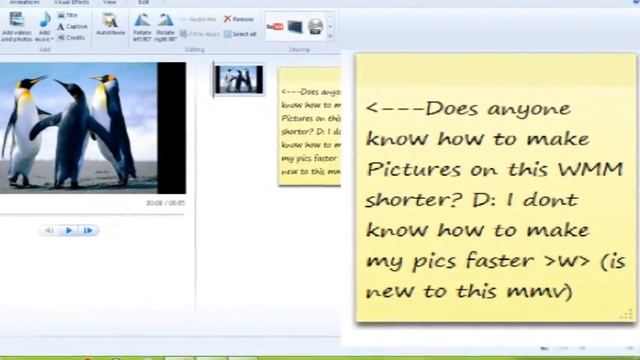Insert Credits at the end
Screen dimensions: 640x360
tap(71, 38)
